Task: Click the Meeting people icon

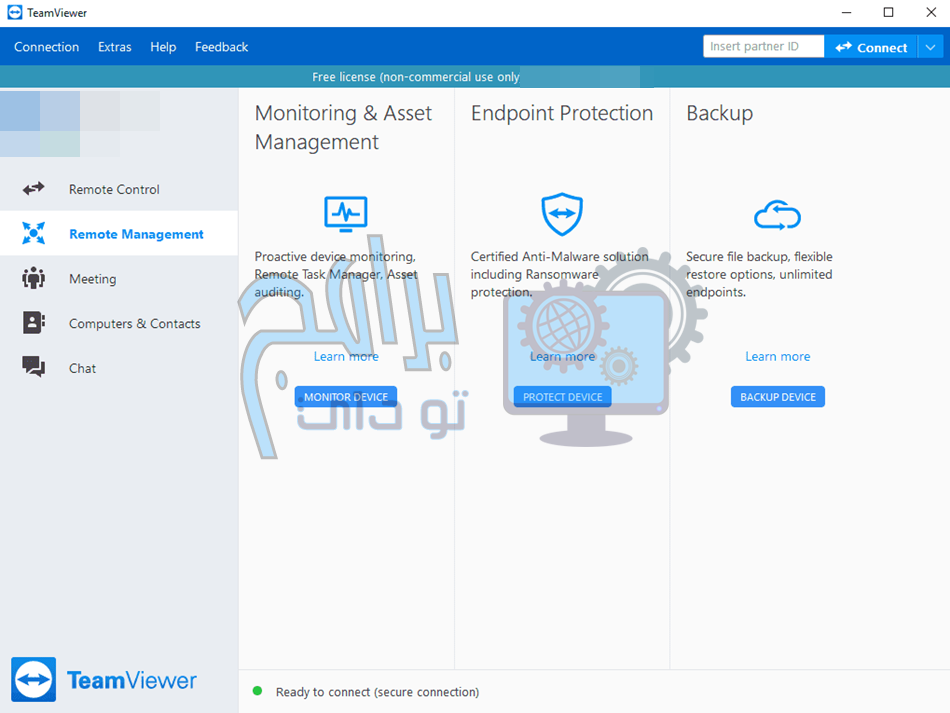Action: [x=34, y=279]
